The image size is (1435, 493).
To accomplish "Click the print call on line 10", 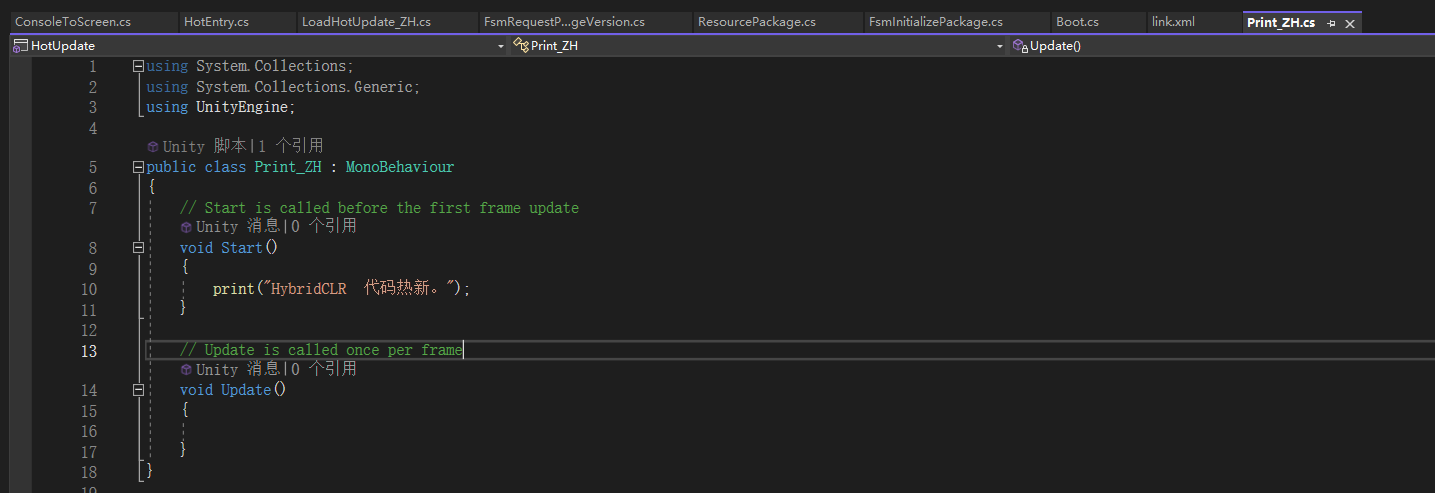I will [x=233, y=289].
